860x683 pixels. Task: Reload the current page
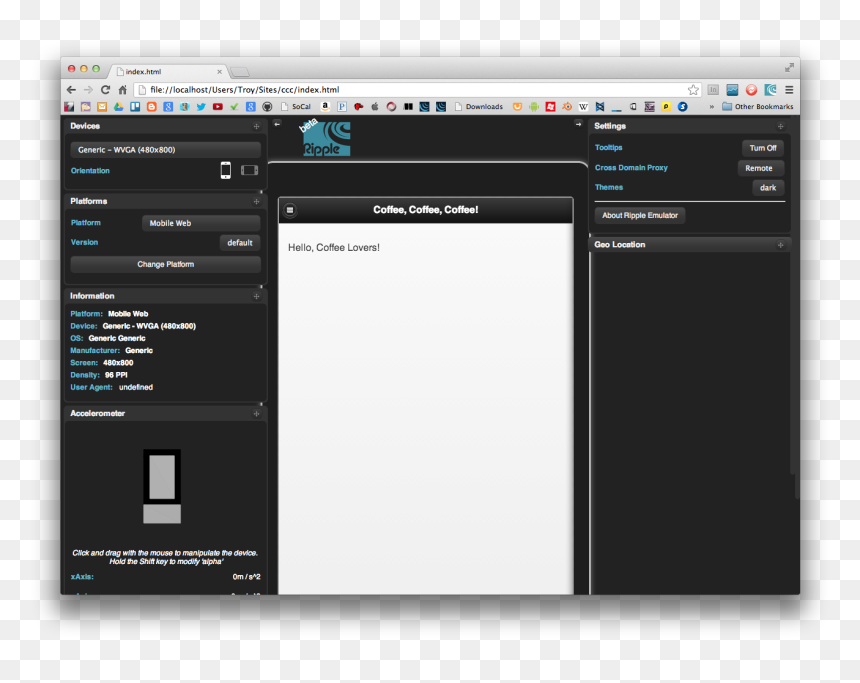pyautogui.click(x=105, y=89)
